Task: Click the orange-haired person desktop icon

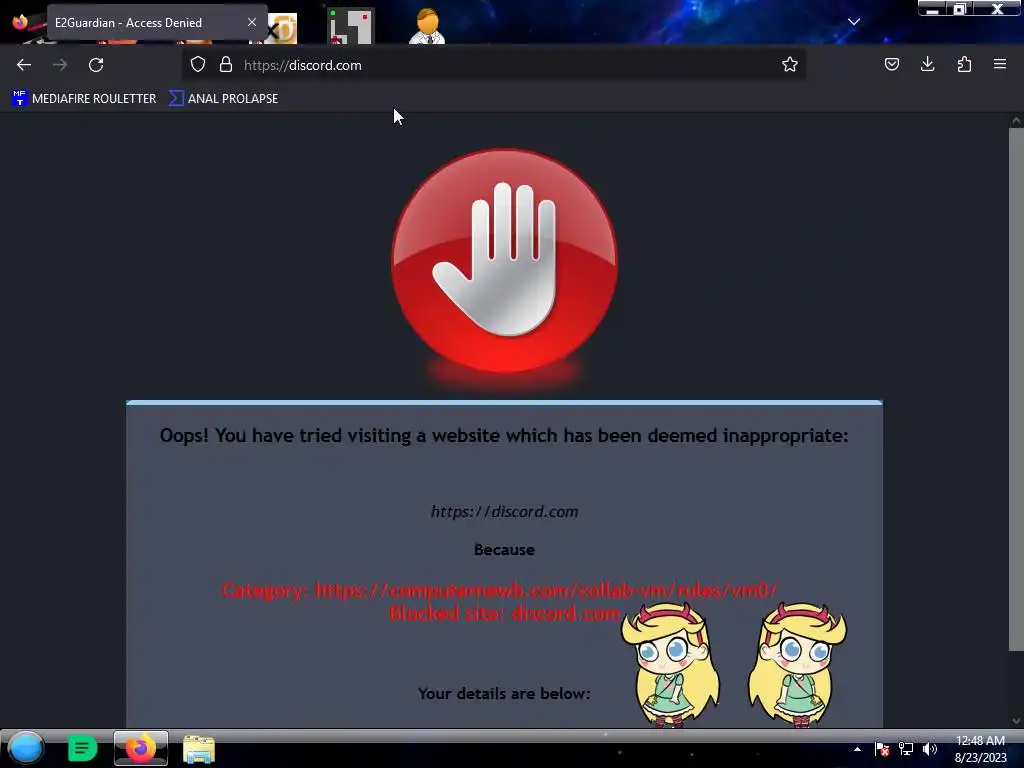Action: [427, 26]
